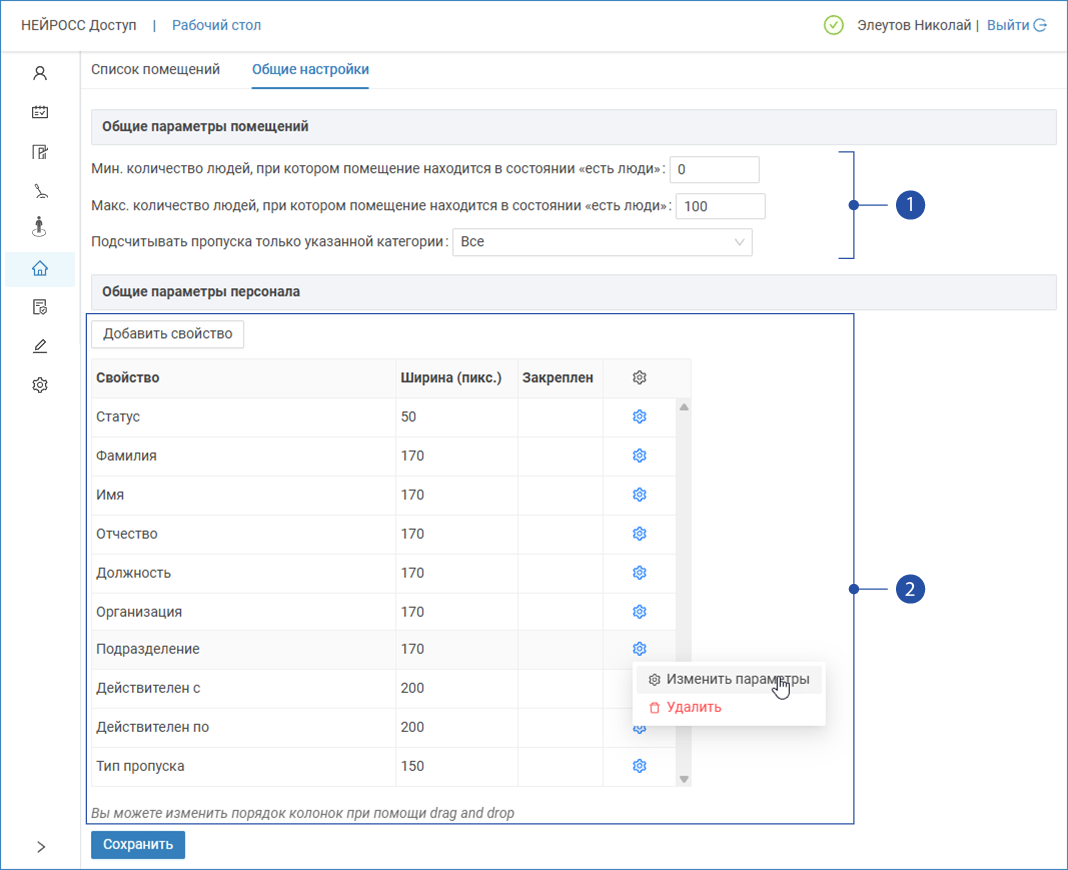
Task: Click gear icon in Фамилия row
Action: pos(640,456)
